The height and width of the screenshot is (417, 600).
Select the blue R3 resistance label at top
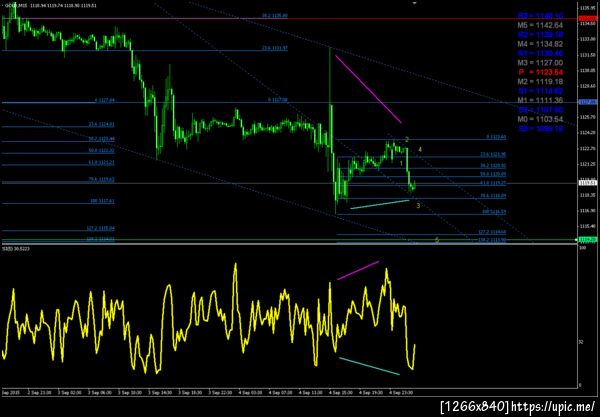(540, 16)
